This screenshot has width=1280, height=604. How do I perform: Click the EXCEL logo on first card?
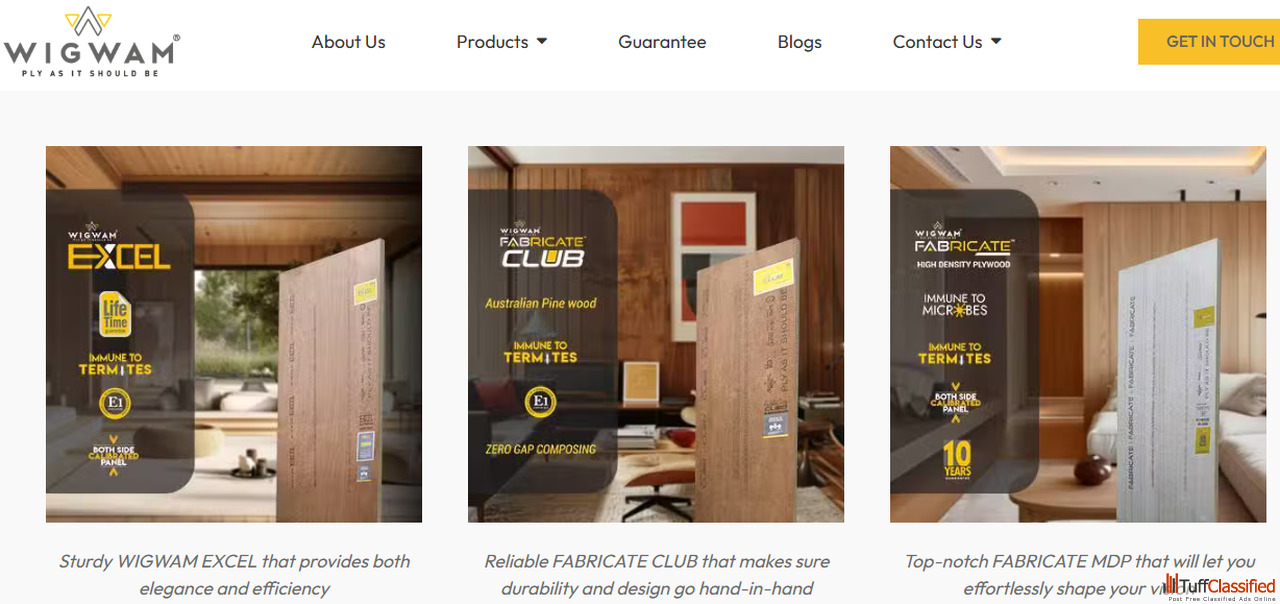pyautogui.click(x=119, y=257)
